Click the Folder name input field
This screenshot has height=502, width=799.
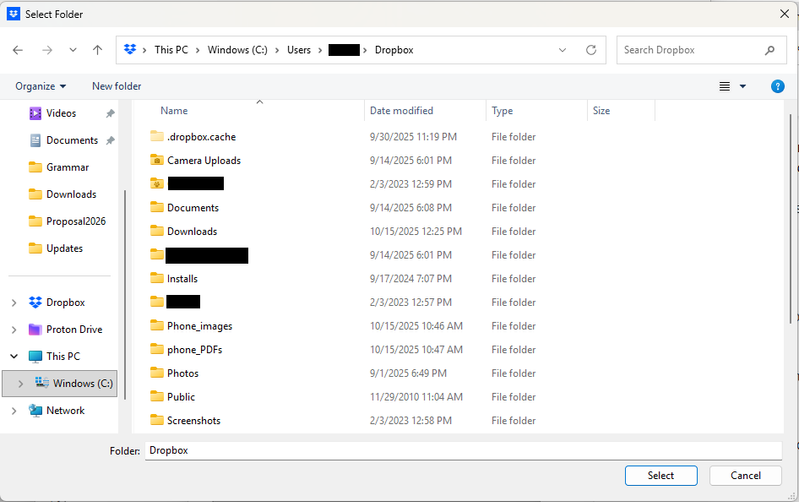462,451
